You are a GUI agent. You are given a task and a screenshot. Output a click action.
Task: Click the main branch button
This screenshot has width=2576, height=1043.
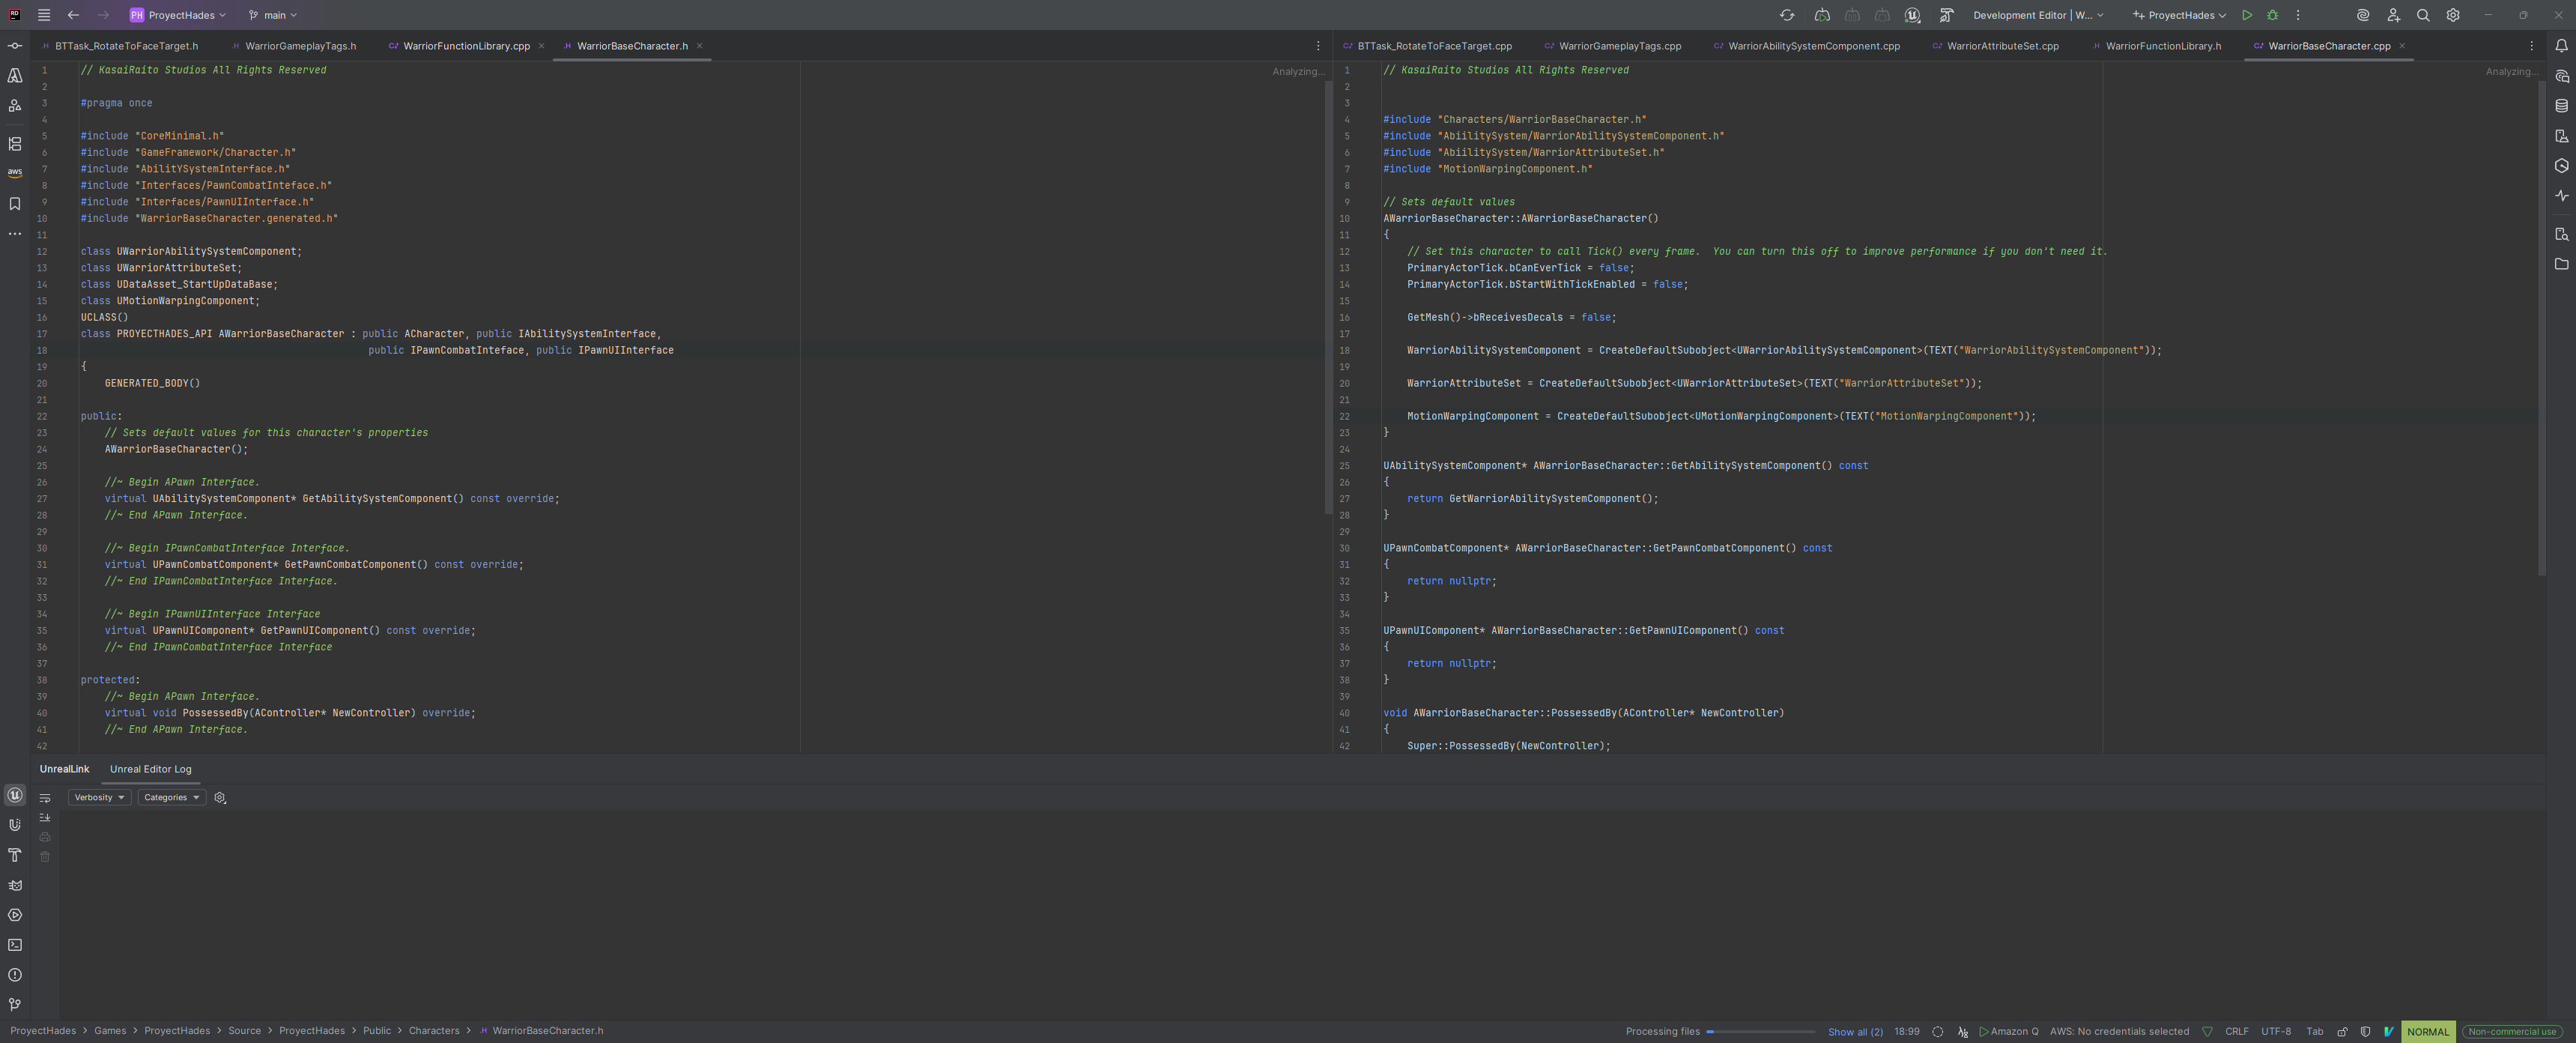[273, 15]
